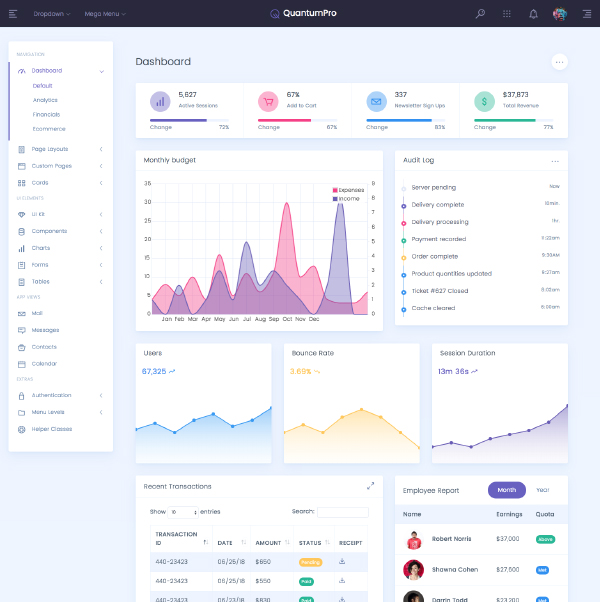Click the Active Sessions chart icon
Screen dimensions: 600x602
pos(160,101)
